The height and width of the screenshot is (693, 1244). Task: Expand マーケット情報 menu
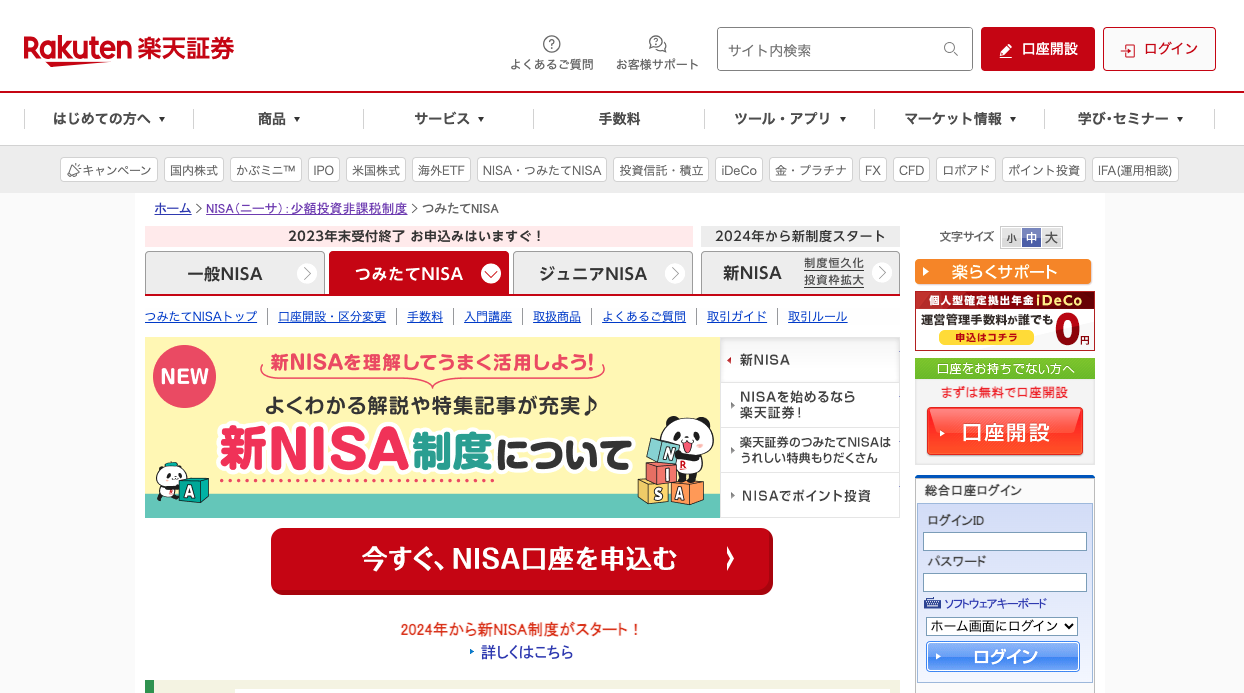(960, 118)
